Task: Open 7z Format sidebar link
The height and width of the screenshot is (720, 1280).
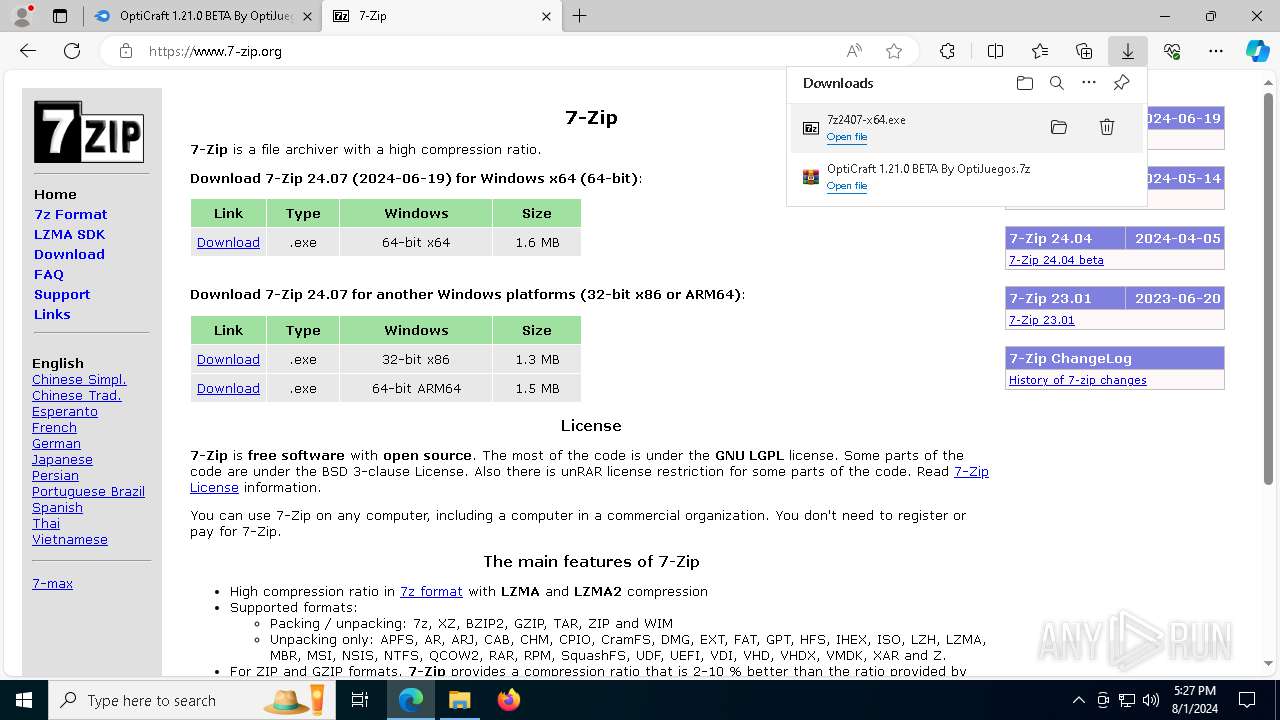Action: (70, 215)
